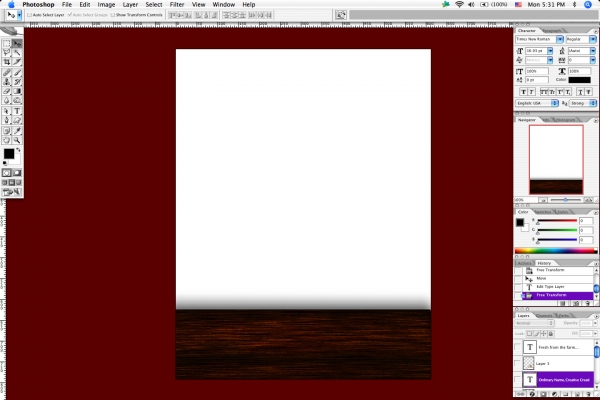
Task: Select the Clone Stamp tool
Action: coord(7,82)
